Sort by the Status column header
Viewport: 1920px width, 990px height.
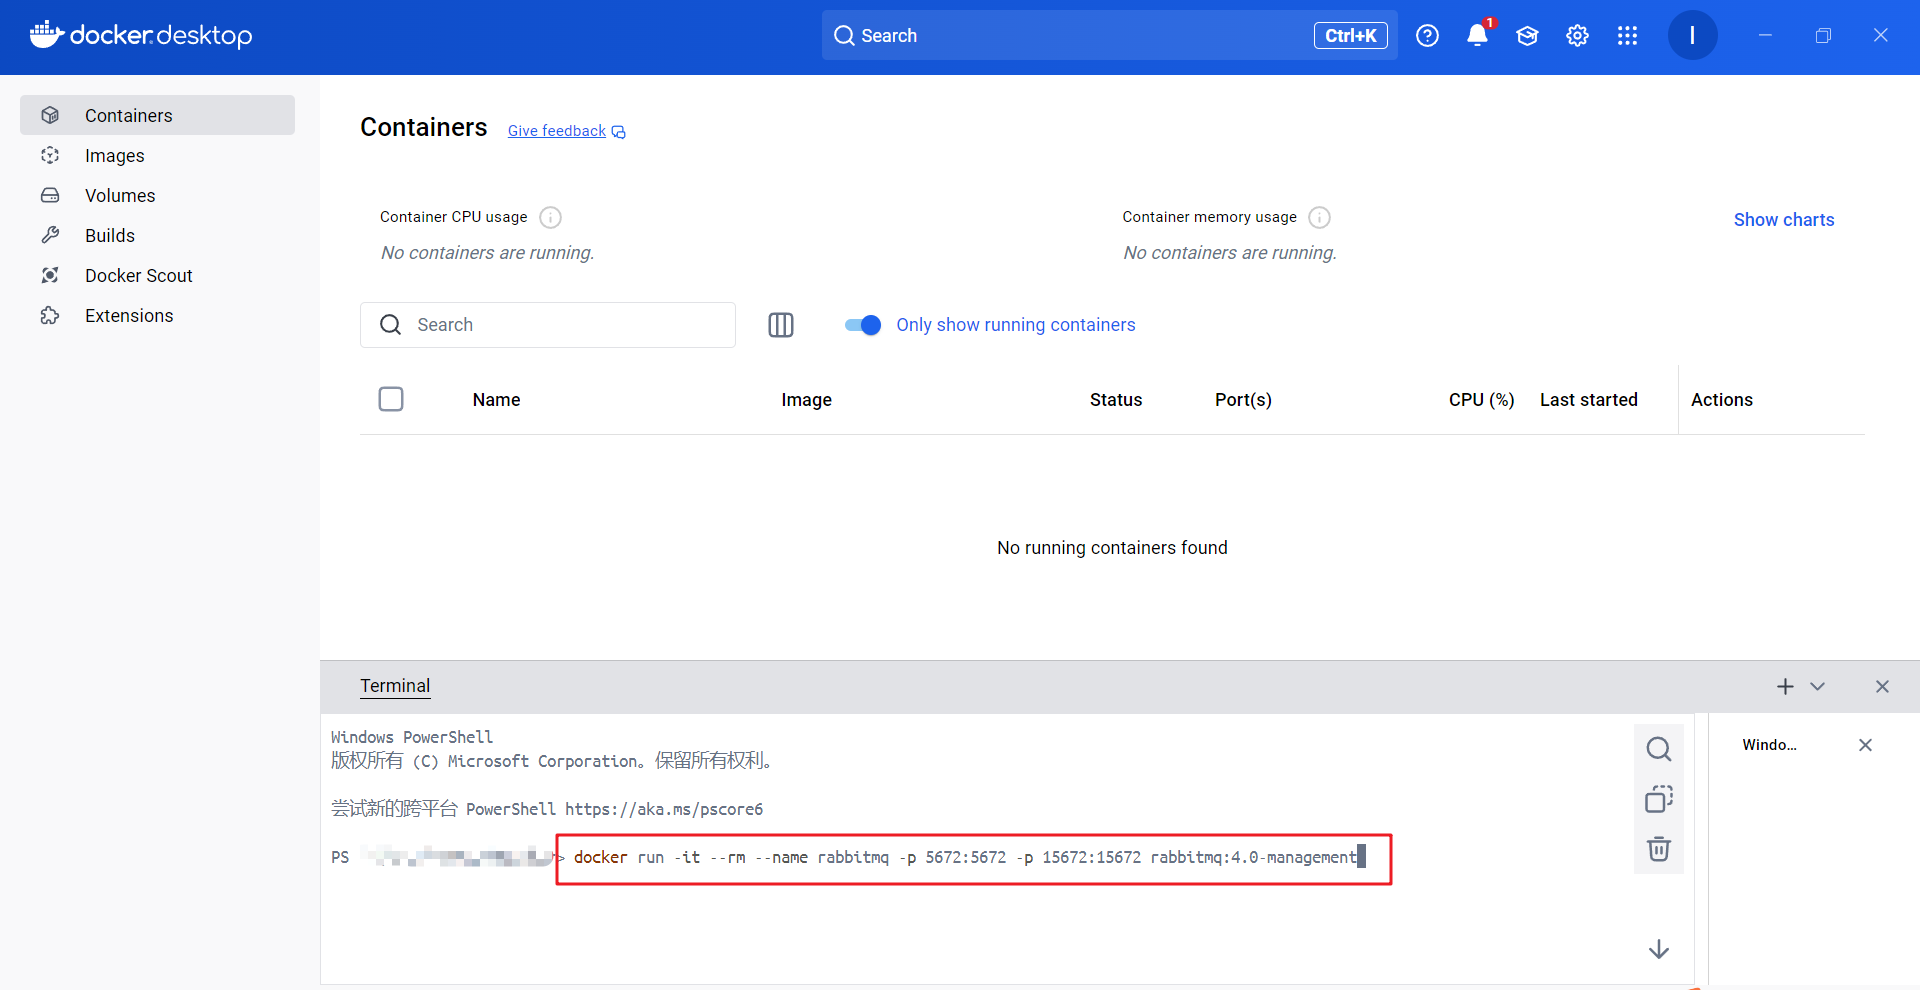click(x=1116, y=400)
